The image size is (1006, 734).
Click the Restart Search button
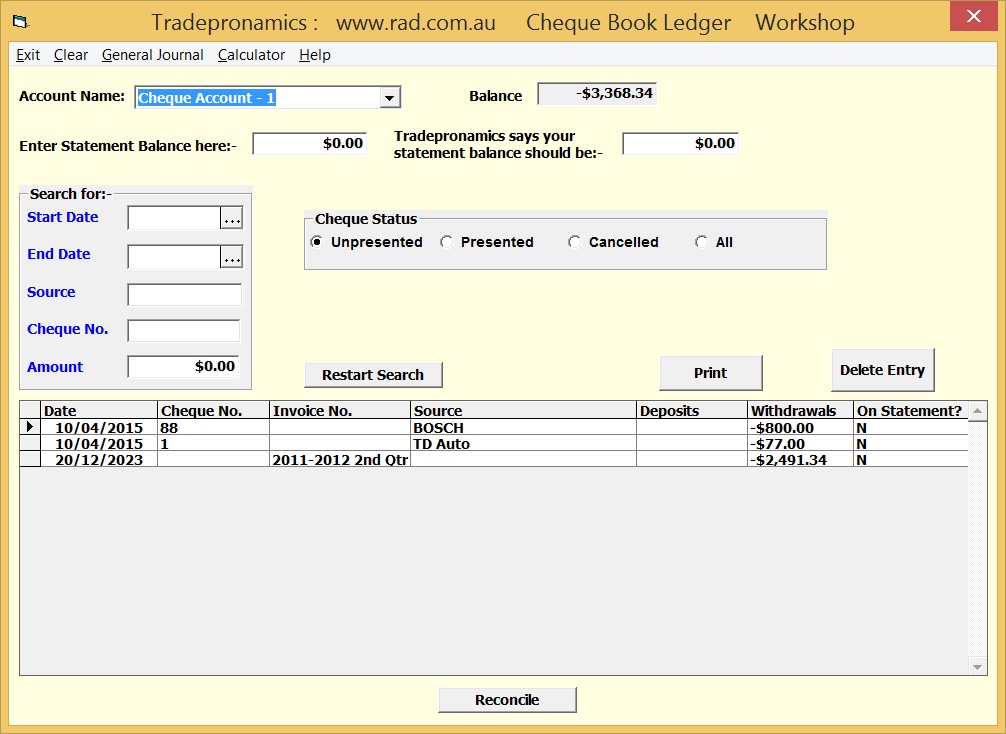(373, 375)
